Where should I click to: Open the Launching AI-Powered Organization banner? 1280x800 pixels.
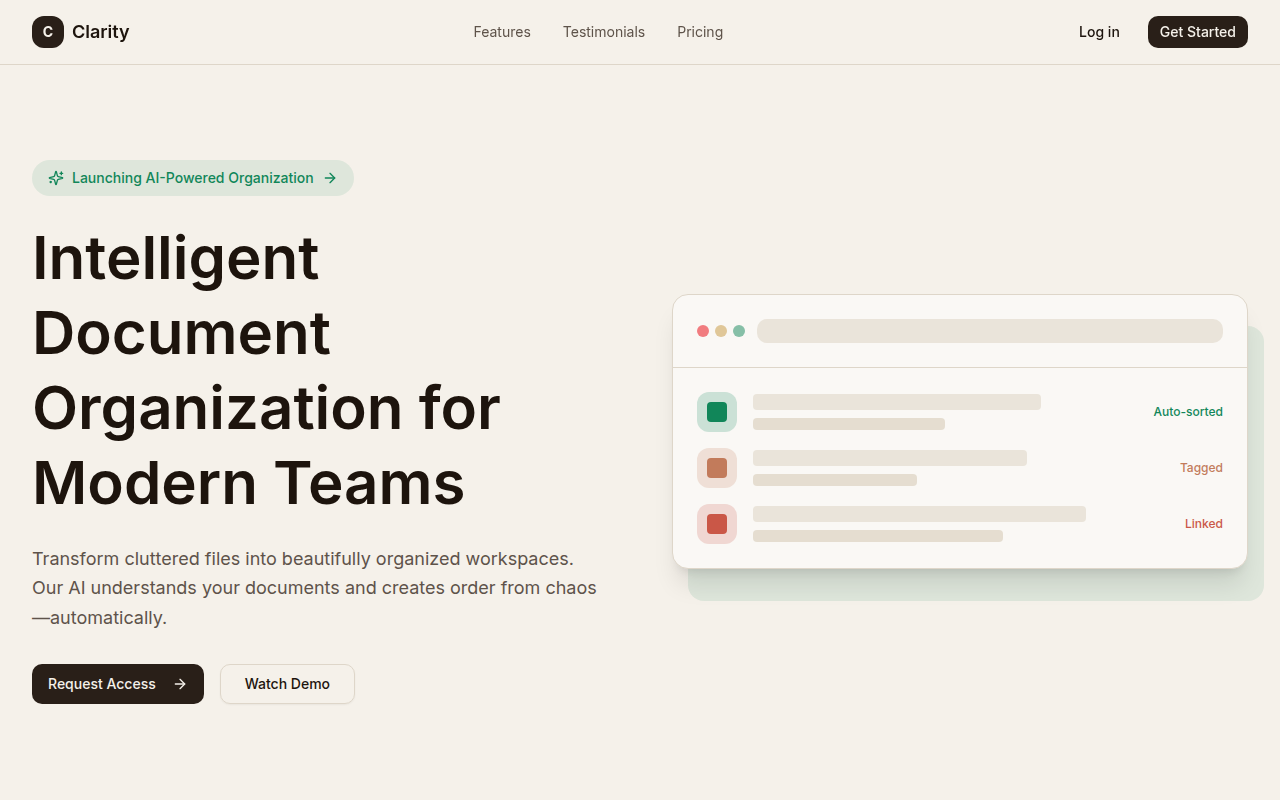click(x=193, y=177)
